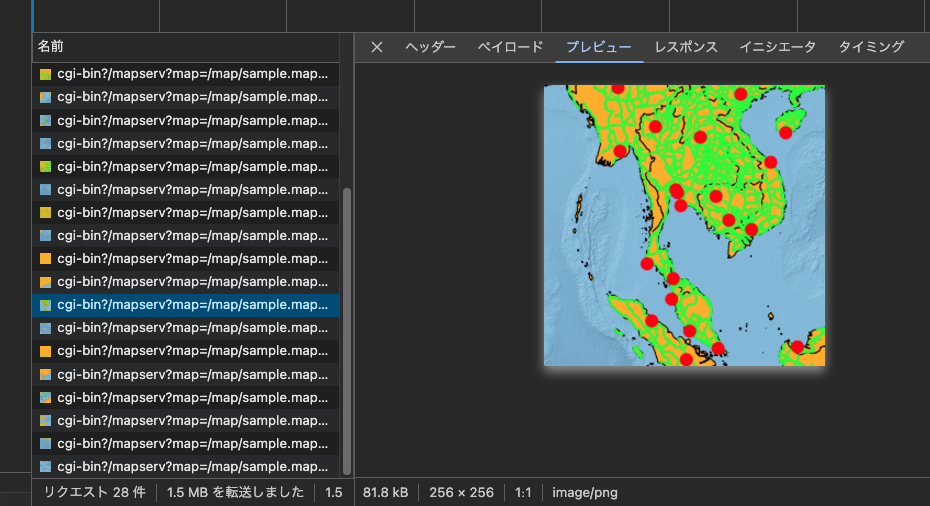
Task: Select the bottommost visible mapserv request
Action: point(192,466)
